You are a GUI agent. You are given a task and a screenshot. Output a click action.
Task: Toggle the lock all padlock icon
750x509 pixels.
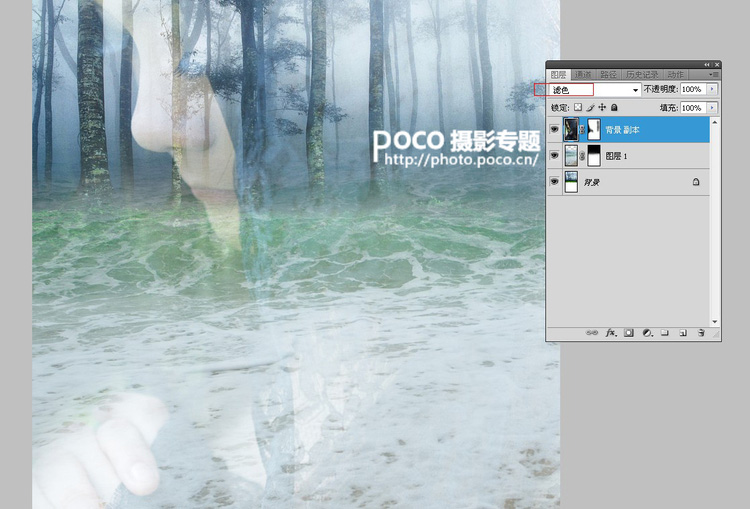614,107
